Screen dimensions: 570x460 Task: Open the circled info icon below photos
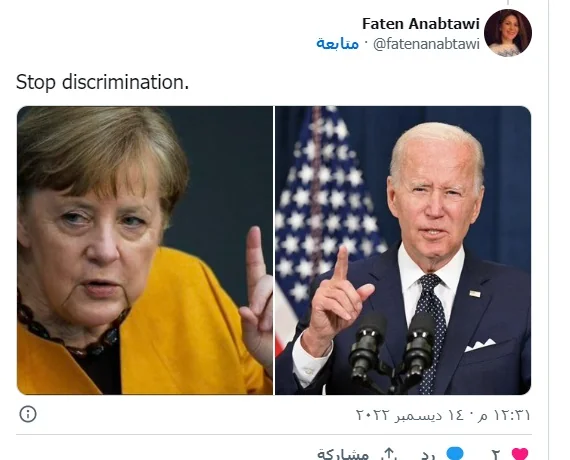tap(28, 414)
